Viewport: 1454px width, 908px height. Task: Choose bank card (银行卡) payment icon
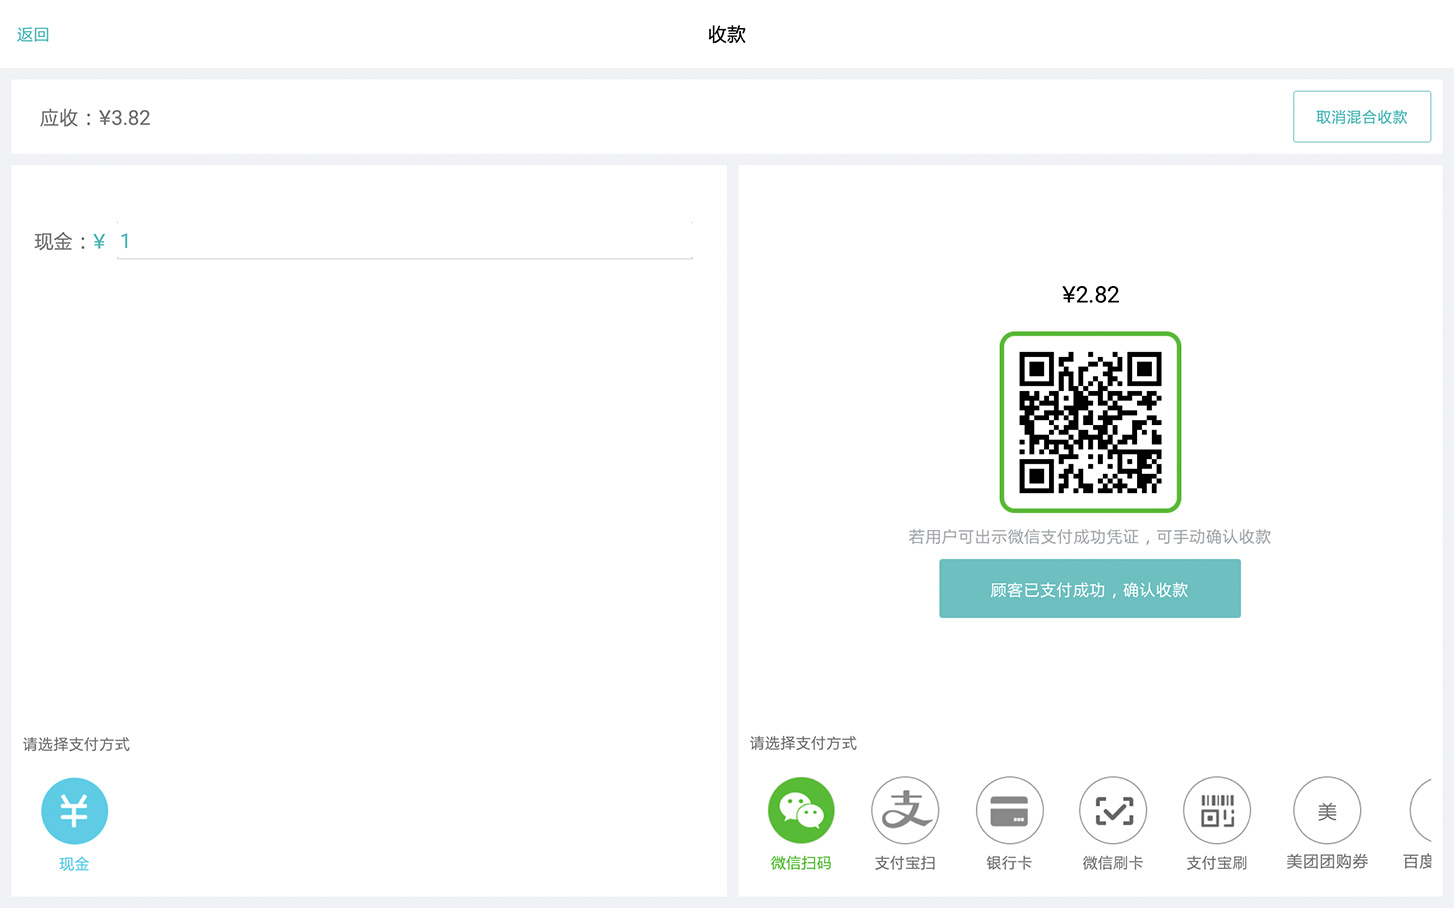pyautogui.click(x=1009, y=811)
